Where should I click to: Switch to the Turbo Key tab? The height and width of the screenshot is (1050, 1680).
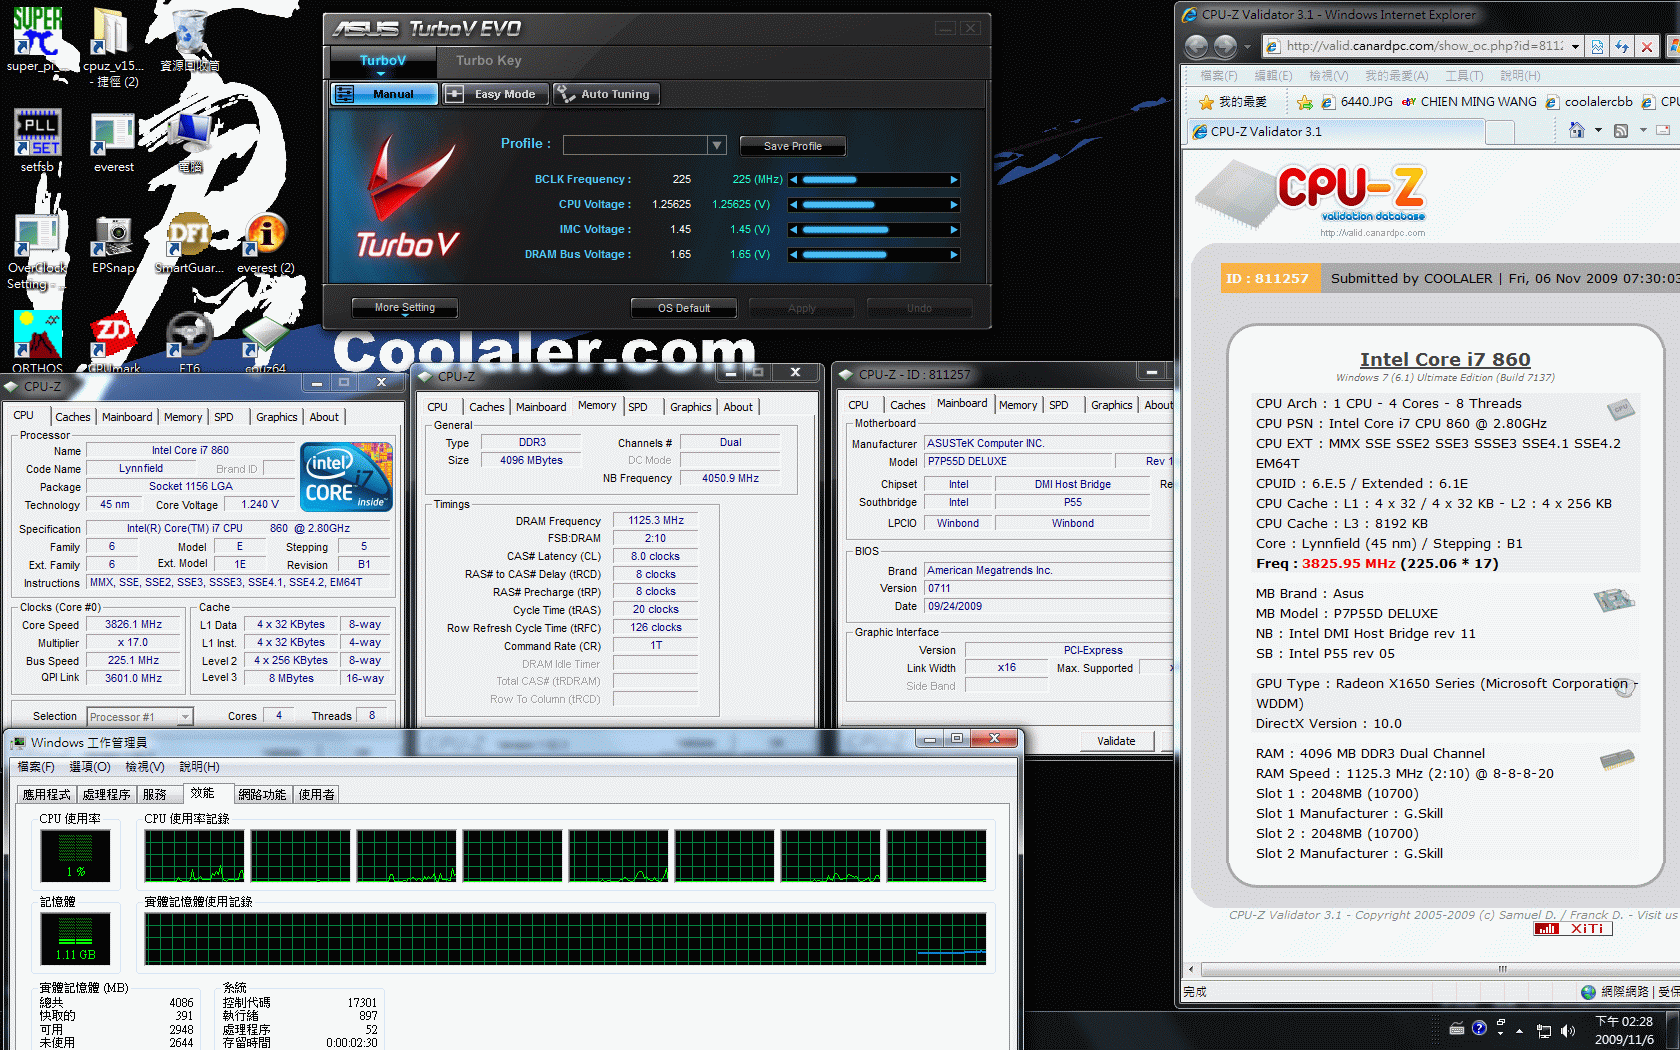[x=489, y=61]
